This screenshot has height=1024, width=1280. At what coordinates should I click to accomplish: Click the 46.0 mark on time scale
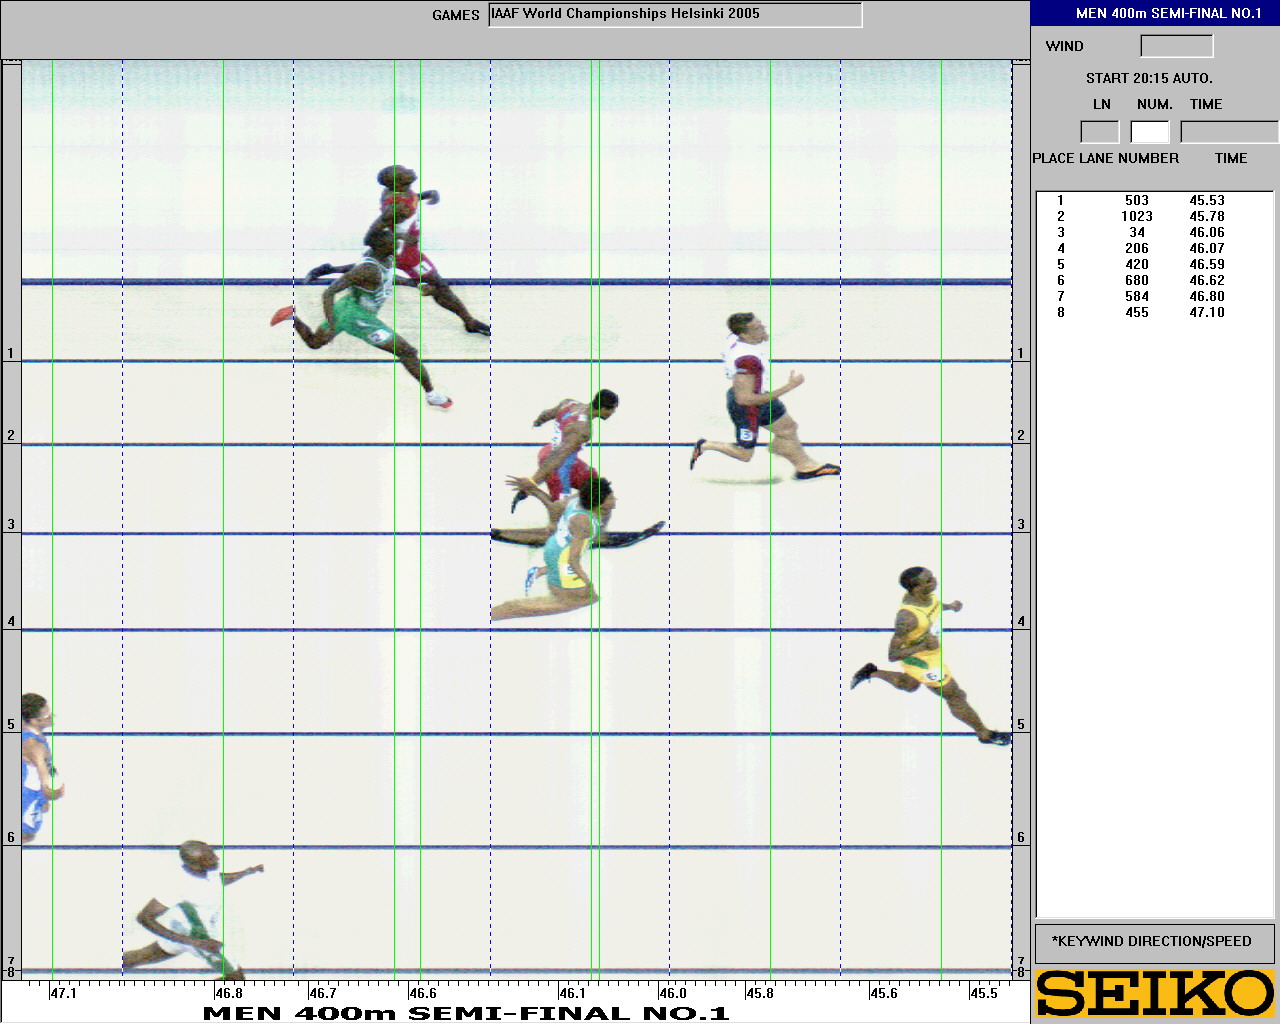(x=672, y=993)
